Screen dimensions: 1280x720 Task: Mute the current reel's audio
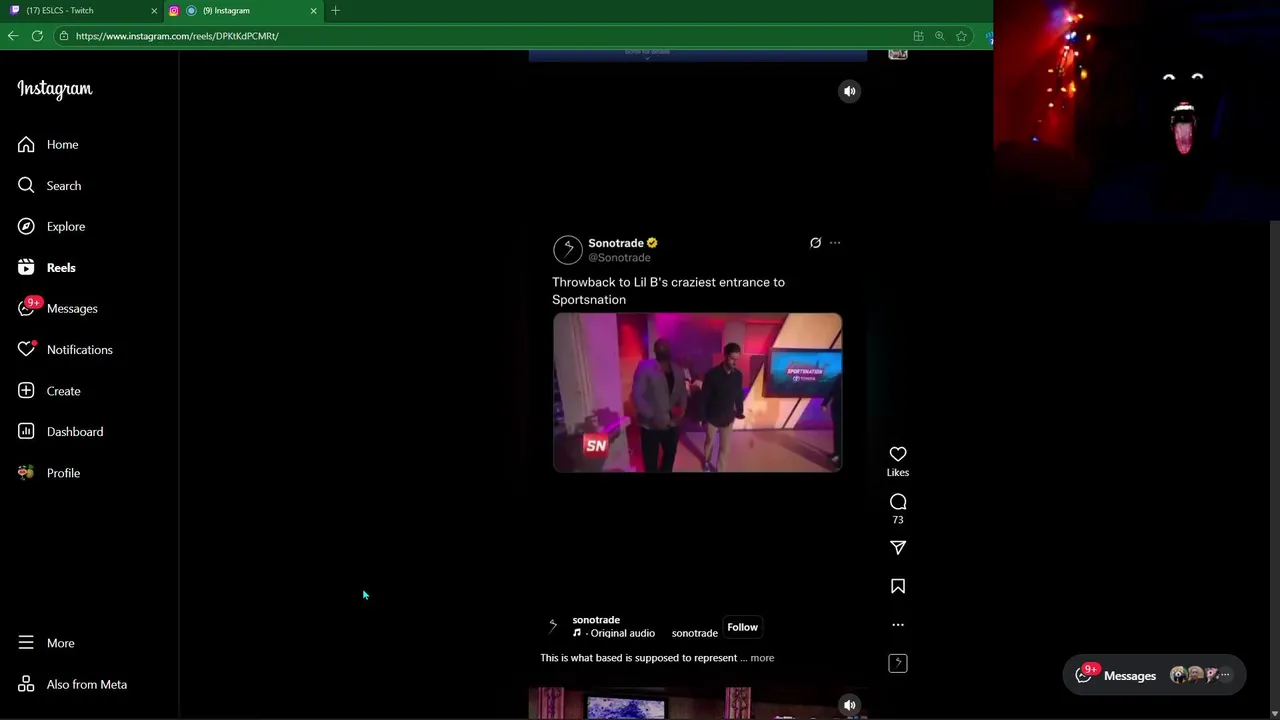click(x=849, y=91)
